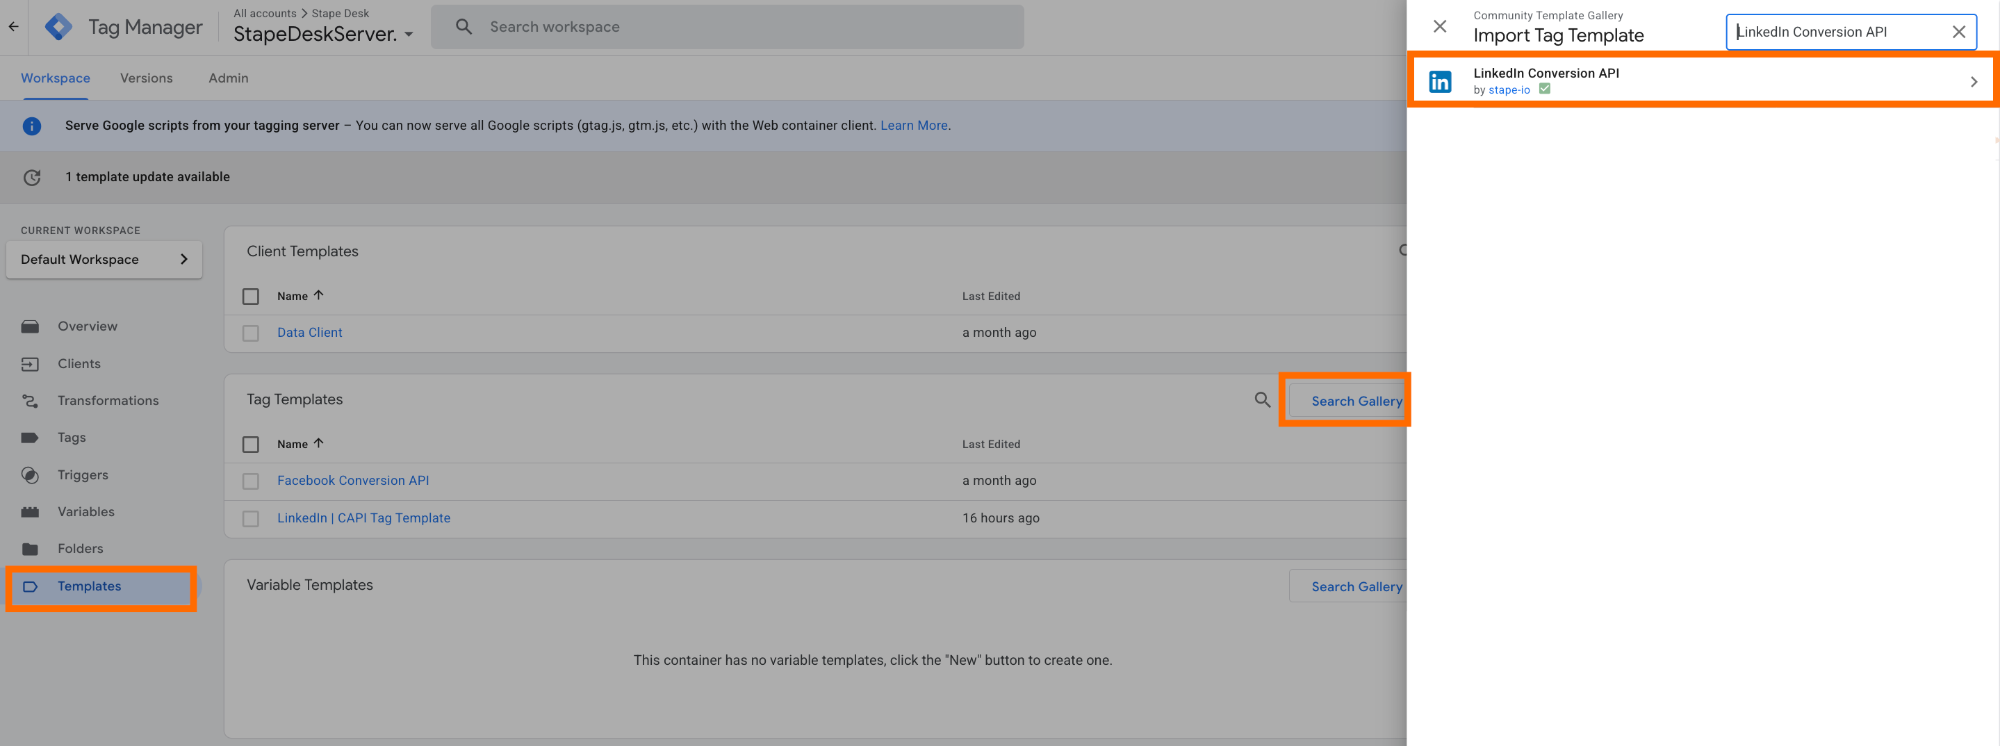Follow the Learn More link
The image size is (2000, 746).
click(x=914, y=126)
